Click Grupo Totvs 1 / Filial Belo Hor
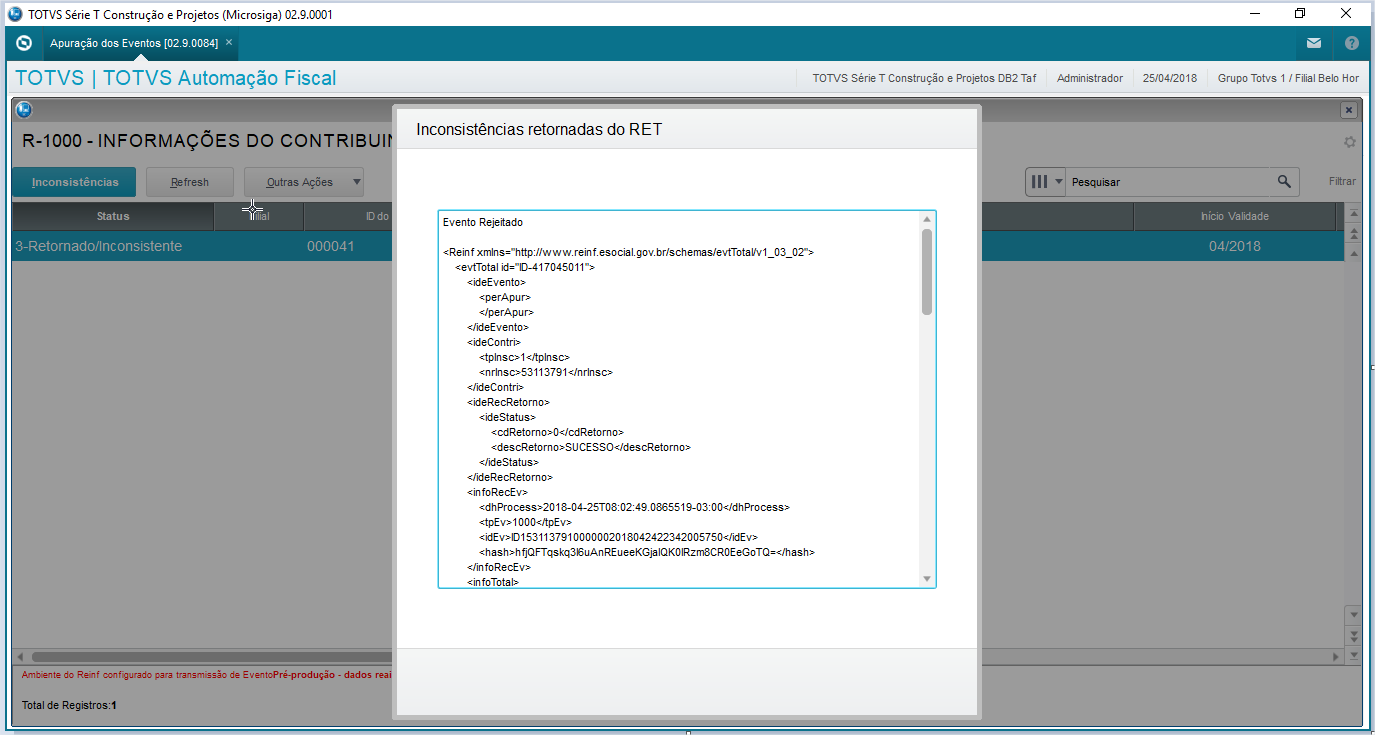The width and height of the screenshot is (1375, 735). pos(1288,78)
